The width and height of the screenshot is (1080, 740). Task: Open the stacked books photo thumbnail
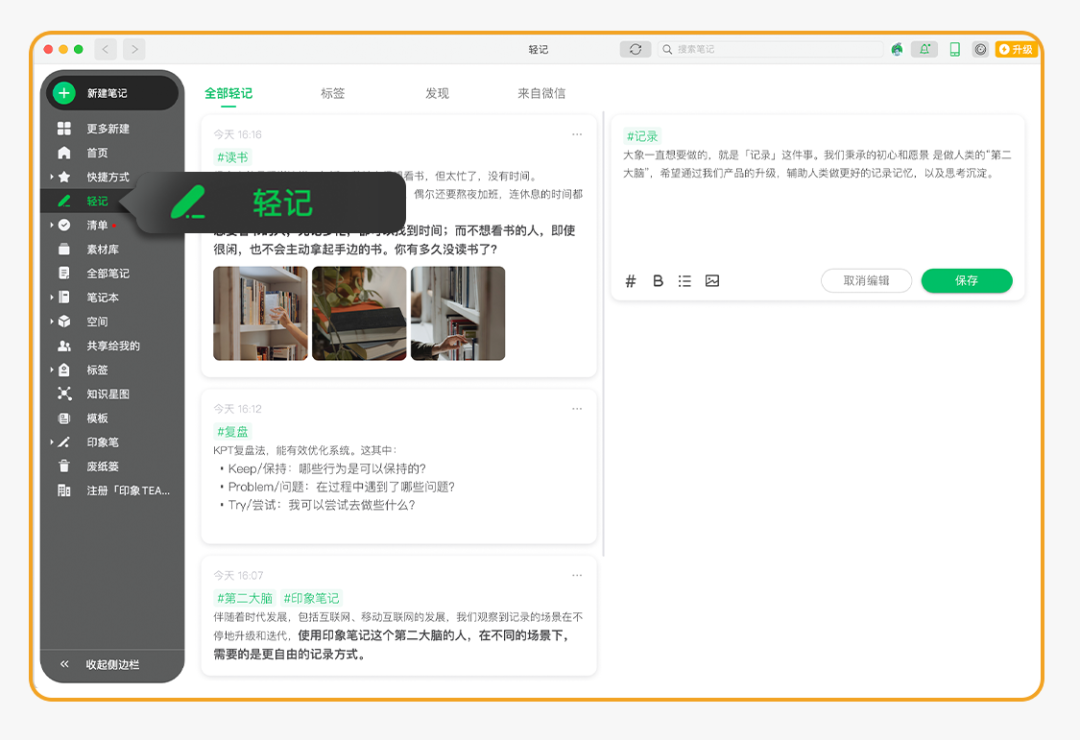[x=359, y=314]
